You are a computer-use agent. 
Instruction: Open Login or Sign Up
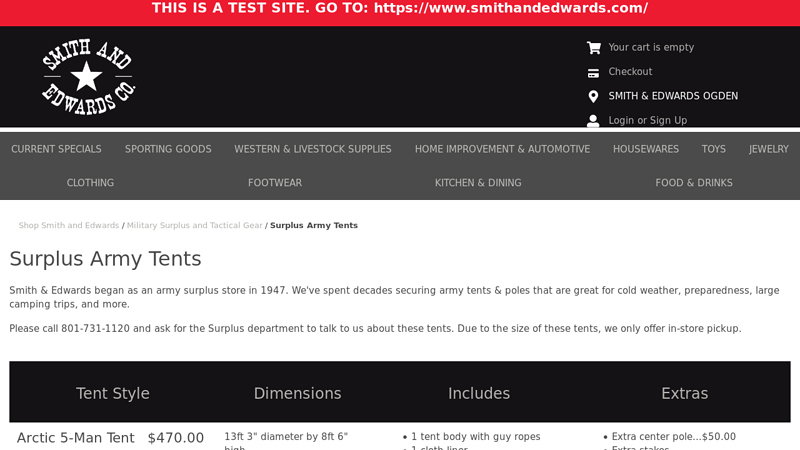(647, 121)
